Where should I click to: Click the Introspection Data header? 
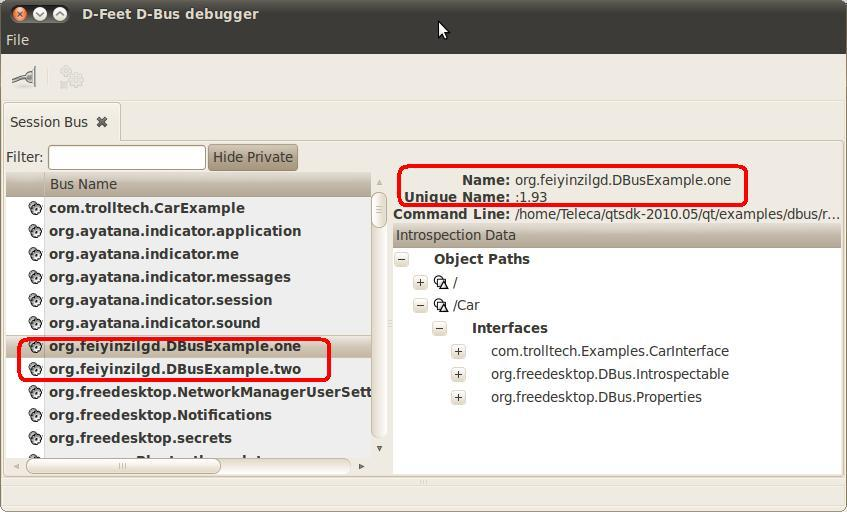pyautogui.click(x=617, y=235)
